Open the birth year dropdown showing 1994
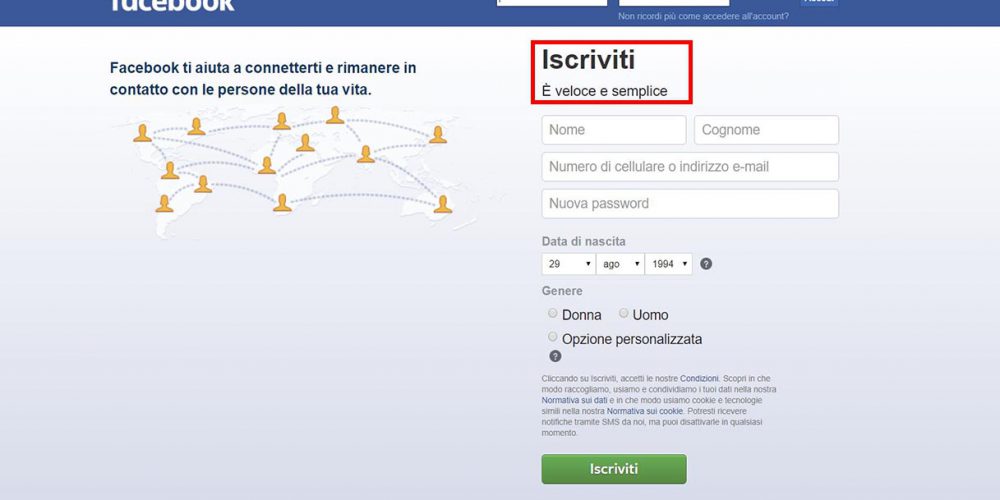This screenshot has width=1000, height=500. tap(668, 264)
